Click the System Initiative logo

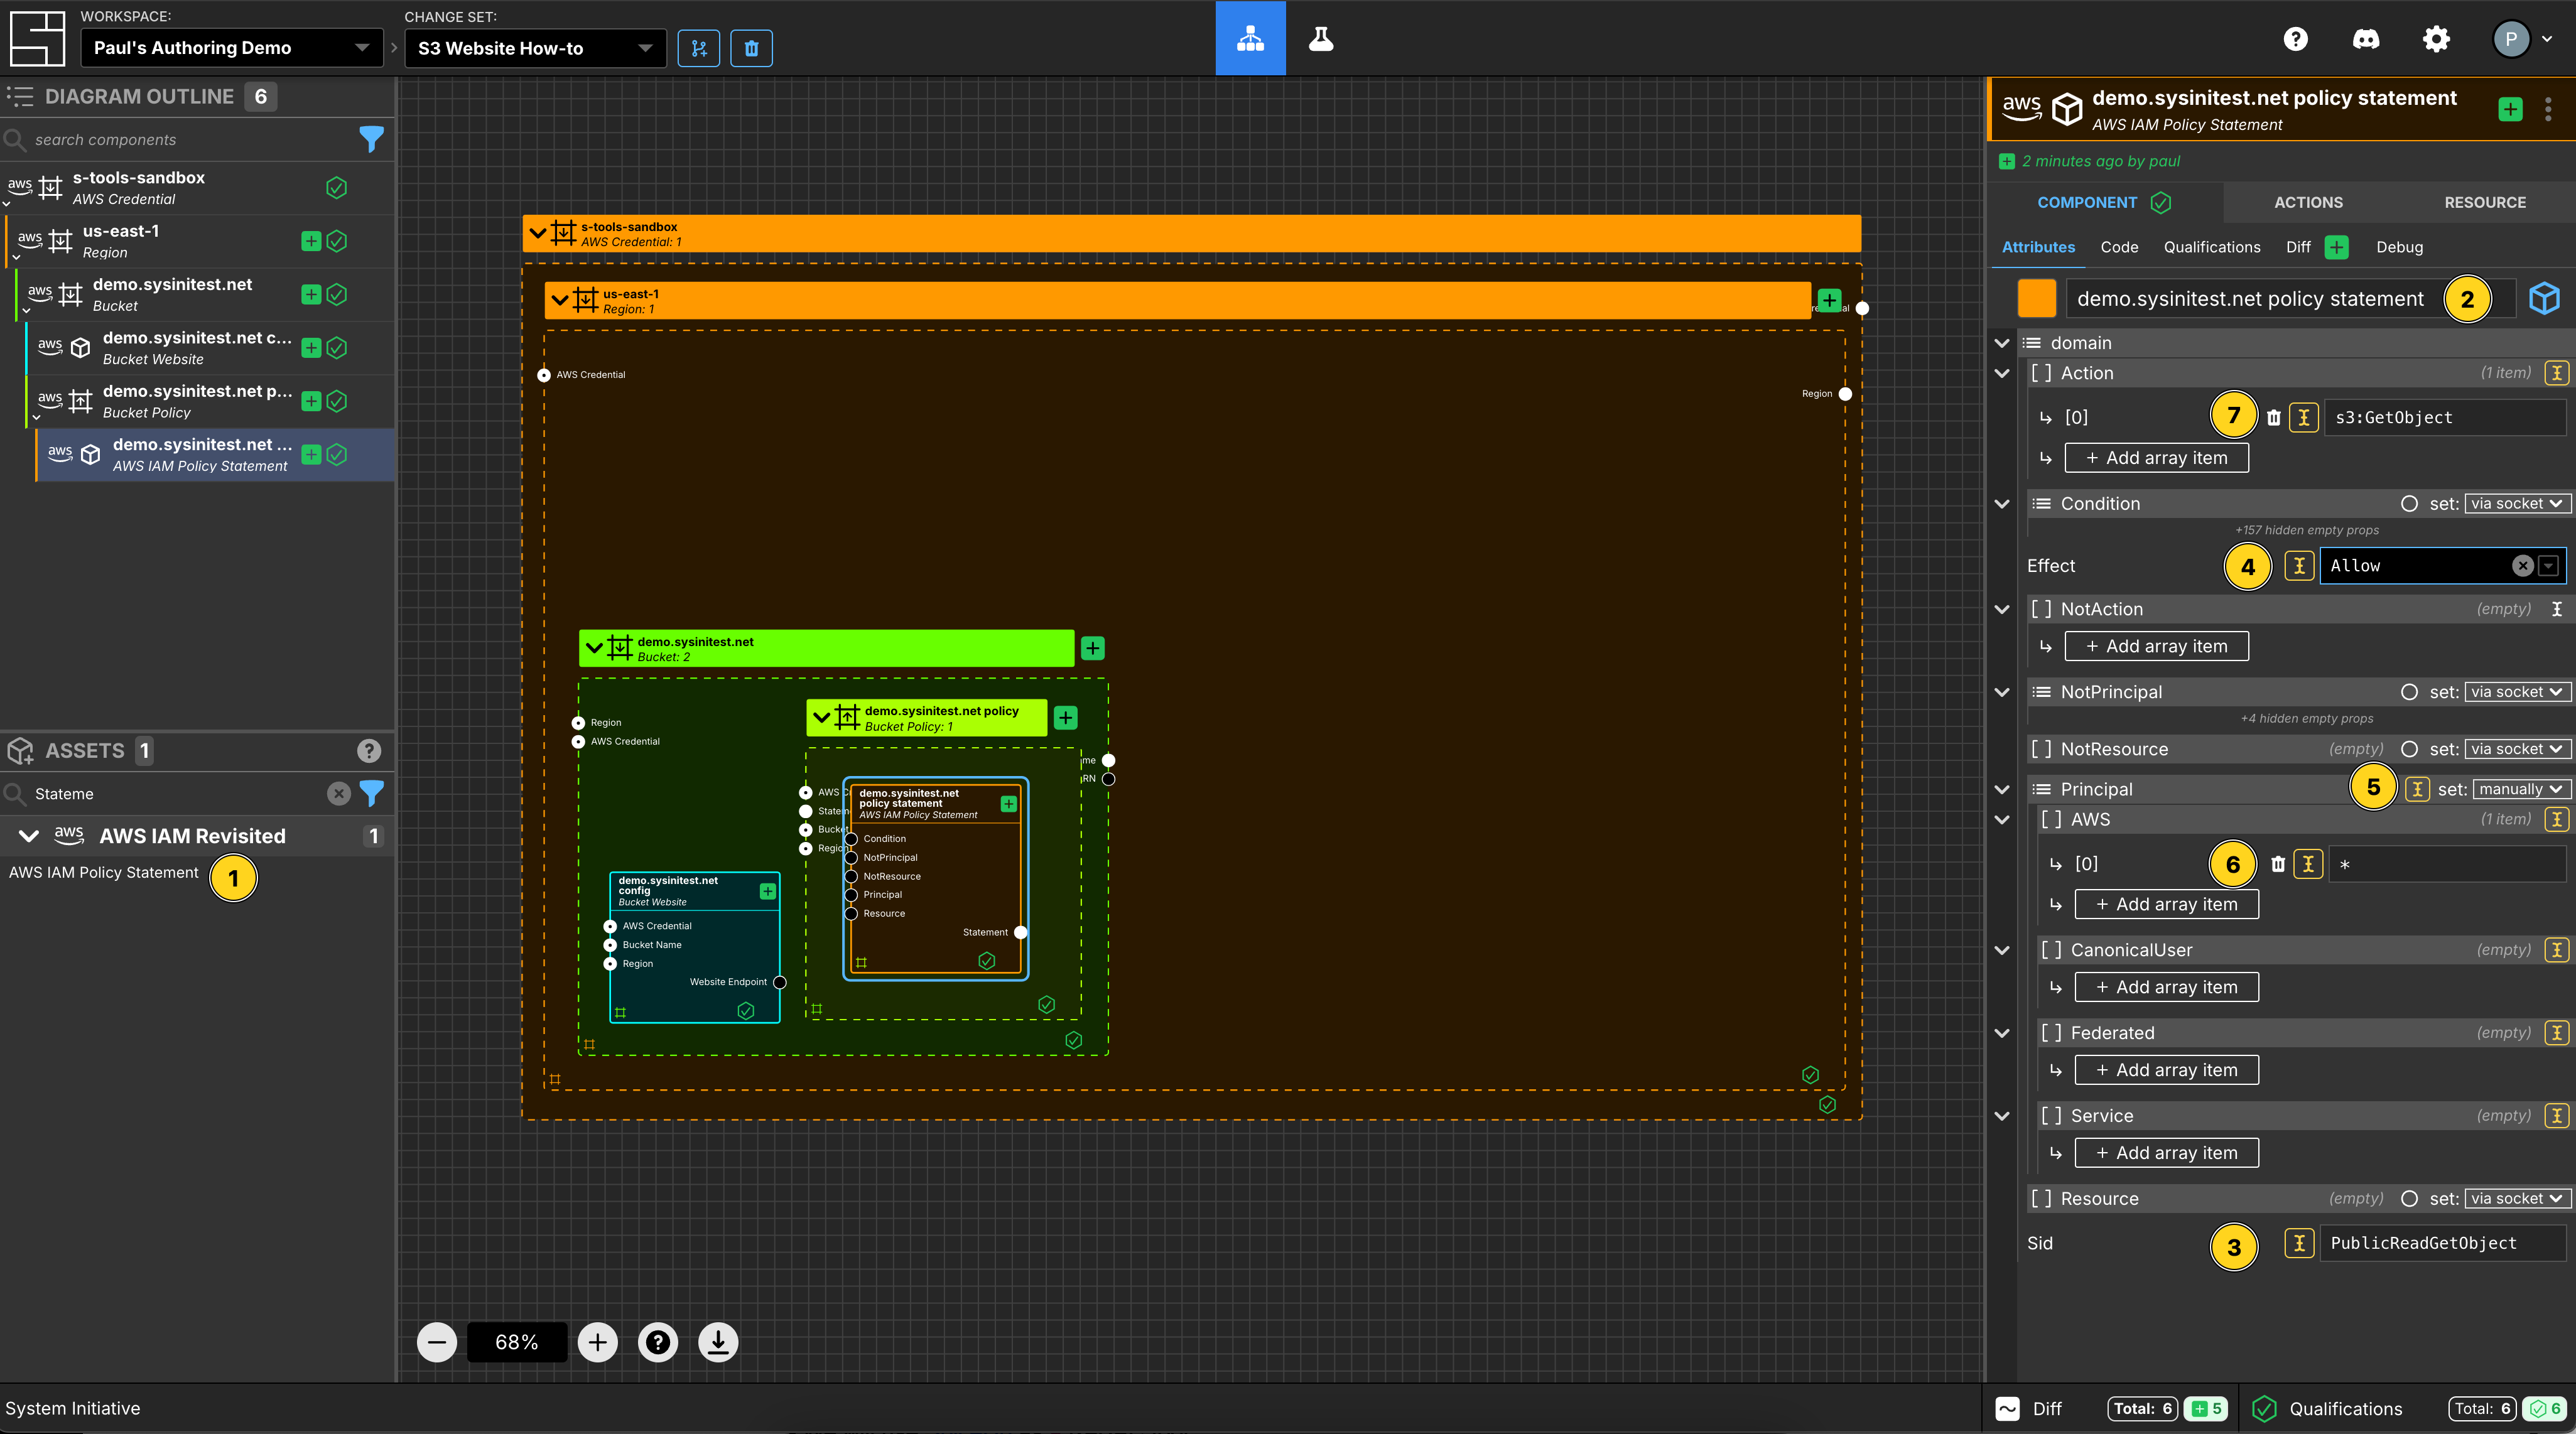[x=37, y=39]
